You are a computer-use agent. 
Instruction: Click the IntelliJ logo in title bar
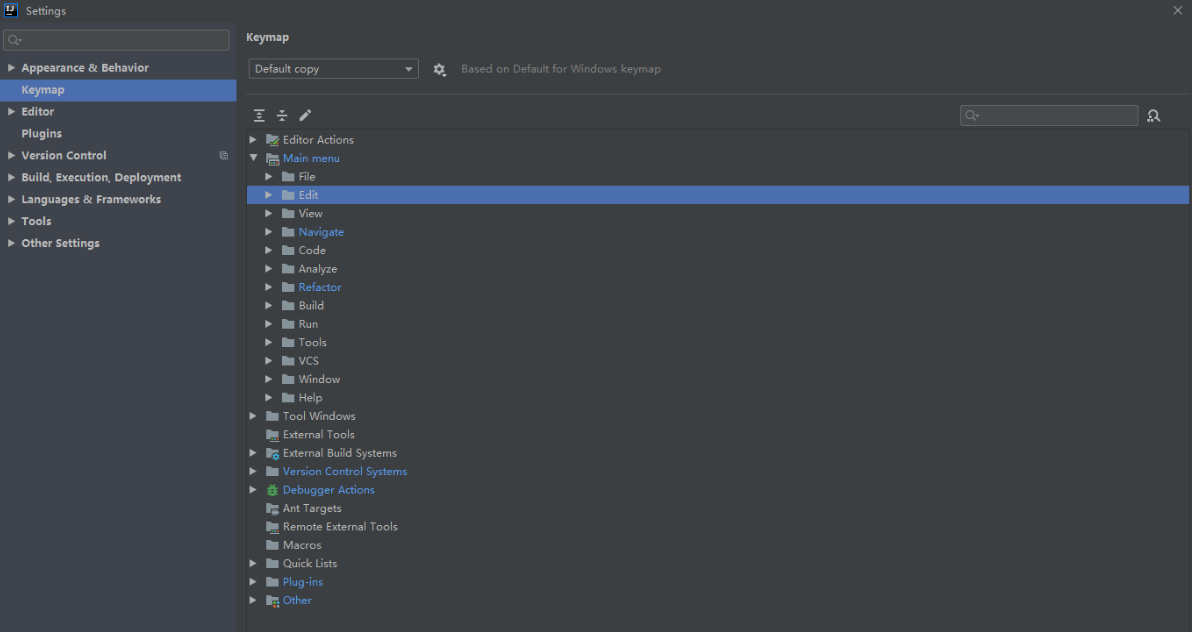coord(11,10)
